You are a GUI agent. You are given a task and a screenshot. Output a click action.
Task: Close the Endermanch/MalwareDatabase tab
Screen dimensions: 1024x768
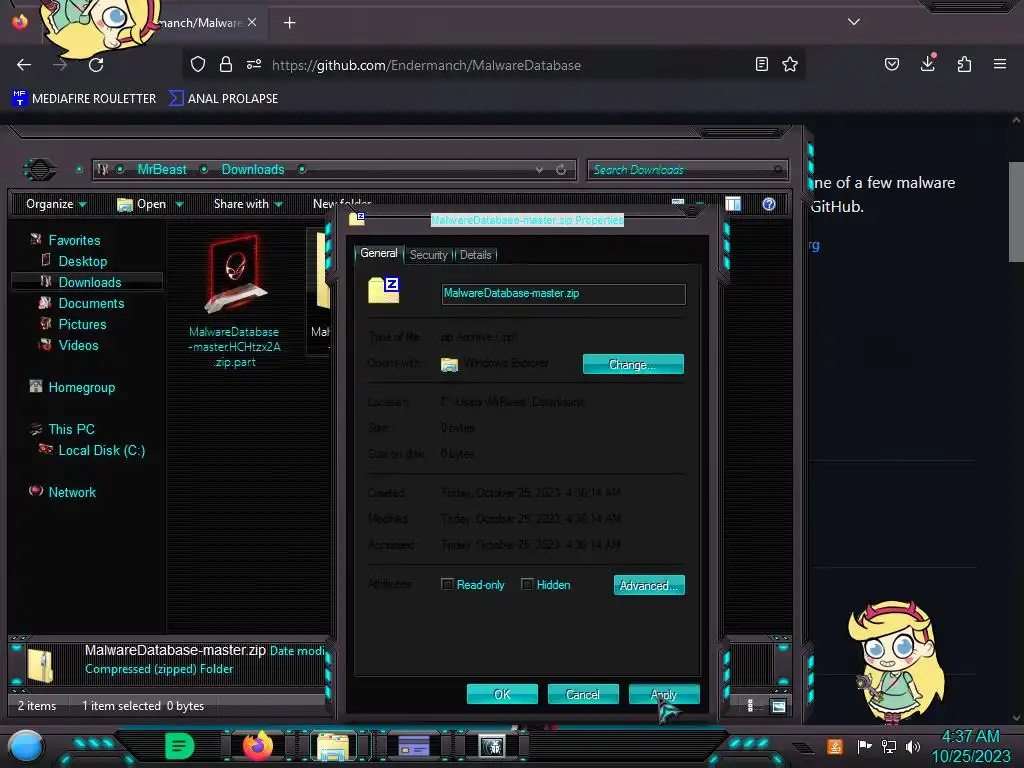pos(252,22)
